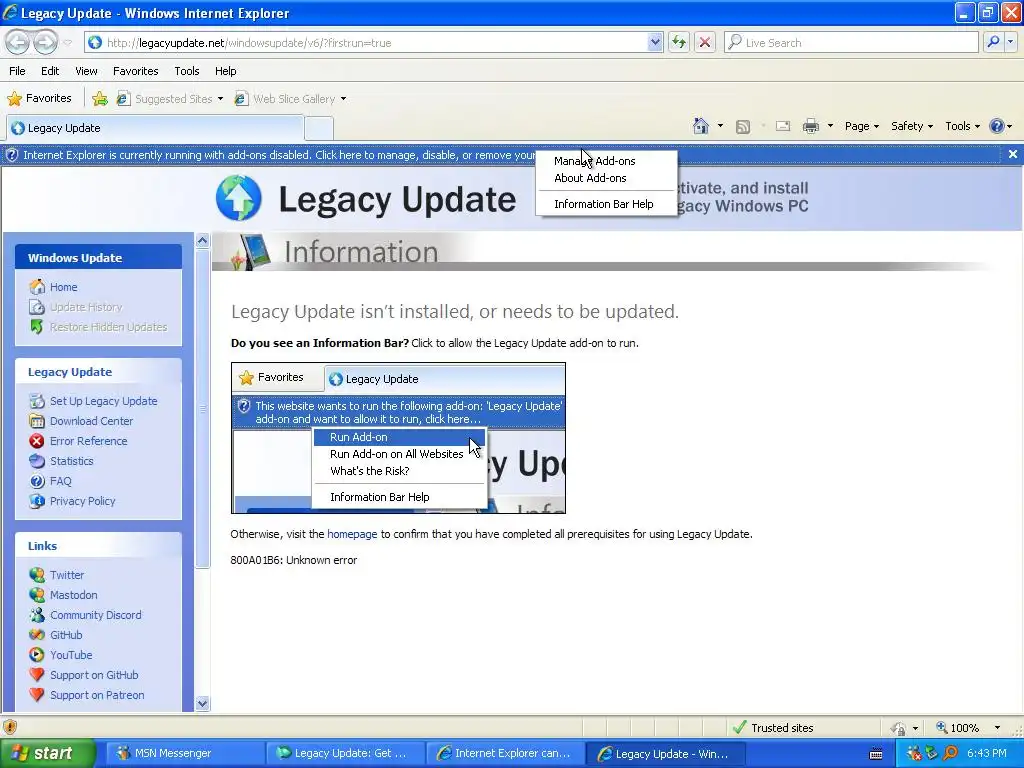The height and width of the screenshot is (768, 1024).
Task: Click the Trusted sites zone checkmark
Action: click(740, 728)
